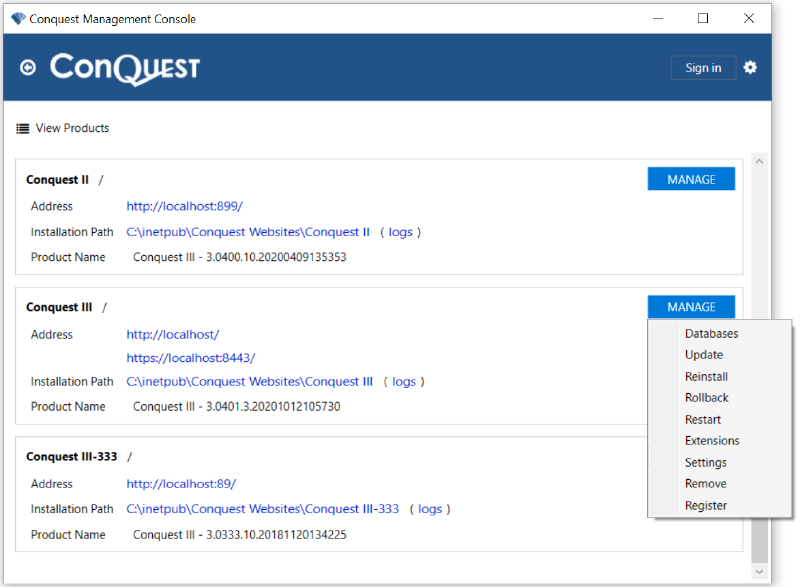
Task: Open the https://localhost:8443/ address link
Action: point(190,358)
